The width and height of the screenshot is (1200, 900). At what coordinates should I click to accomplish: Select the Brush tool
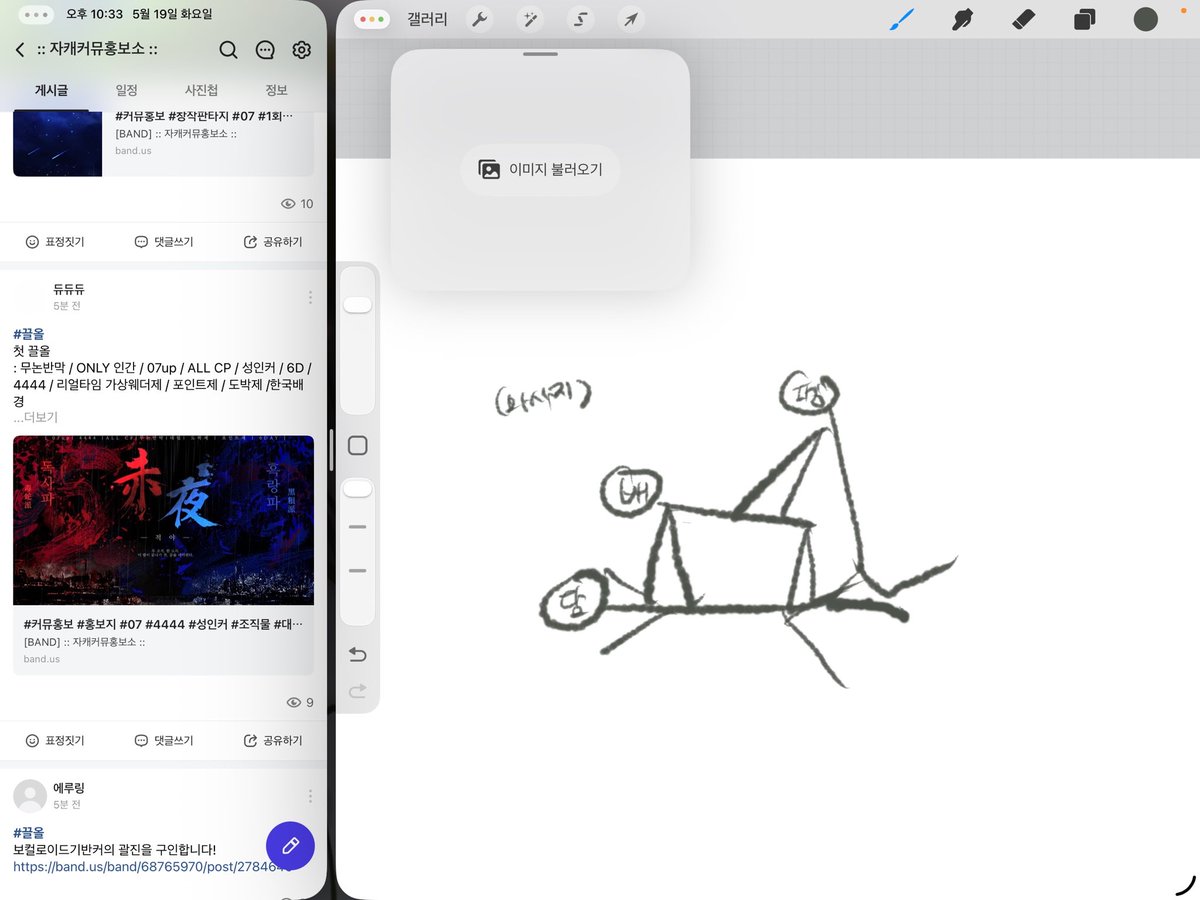(x=902, y=19)
